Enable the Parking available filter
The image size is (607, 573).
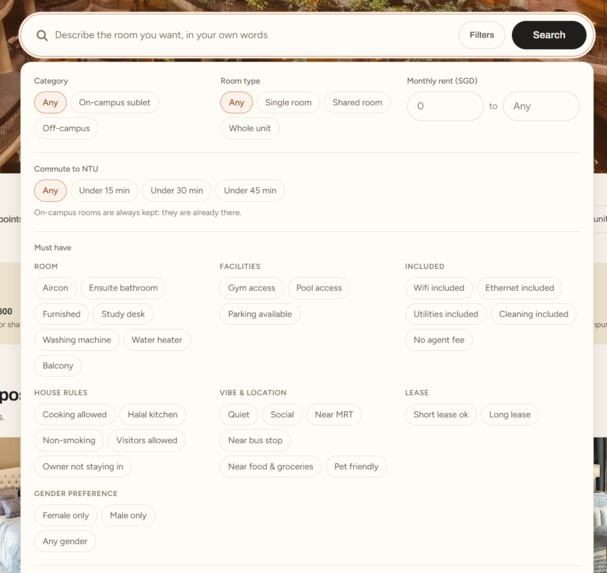260,314
